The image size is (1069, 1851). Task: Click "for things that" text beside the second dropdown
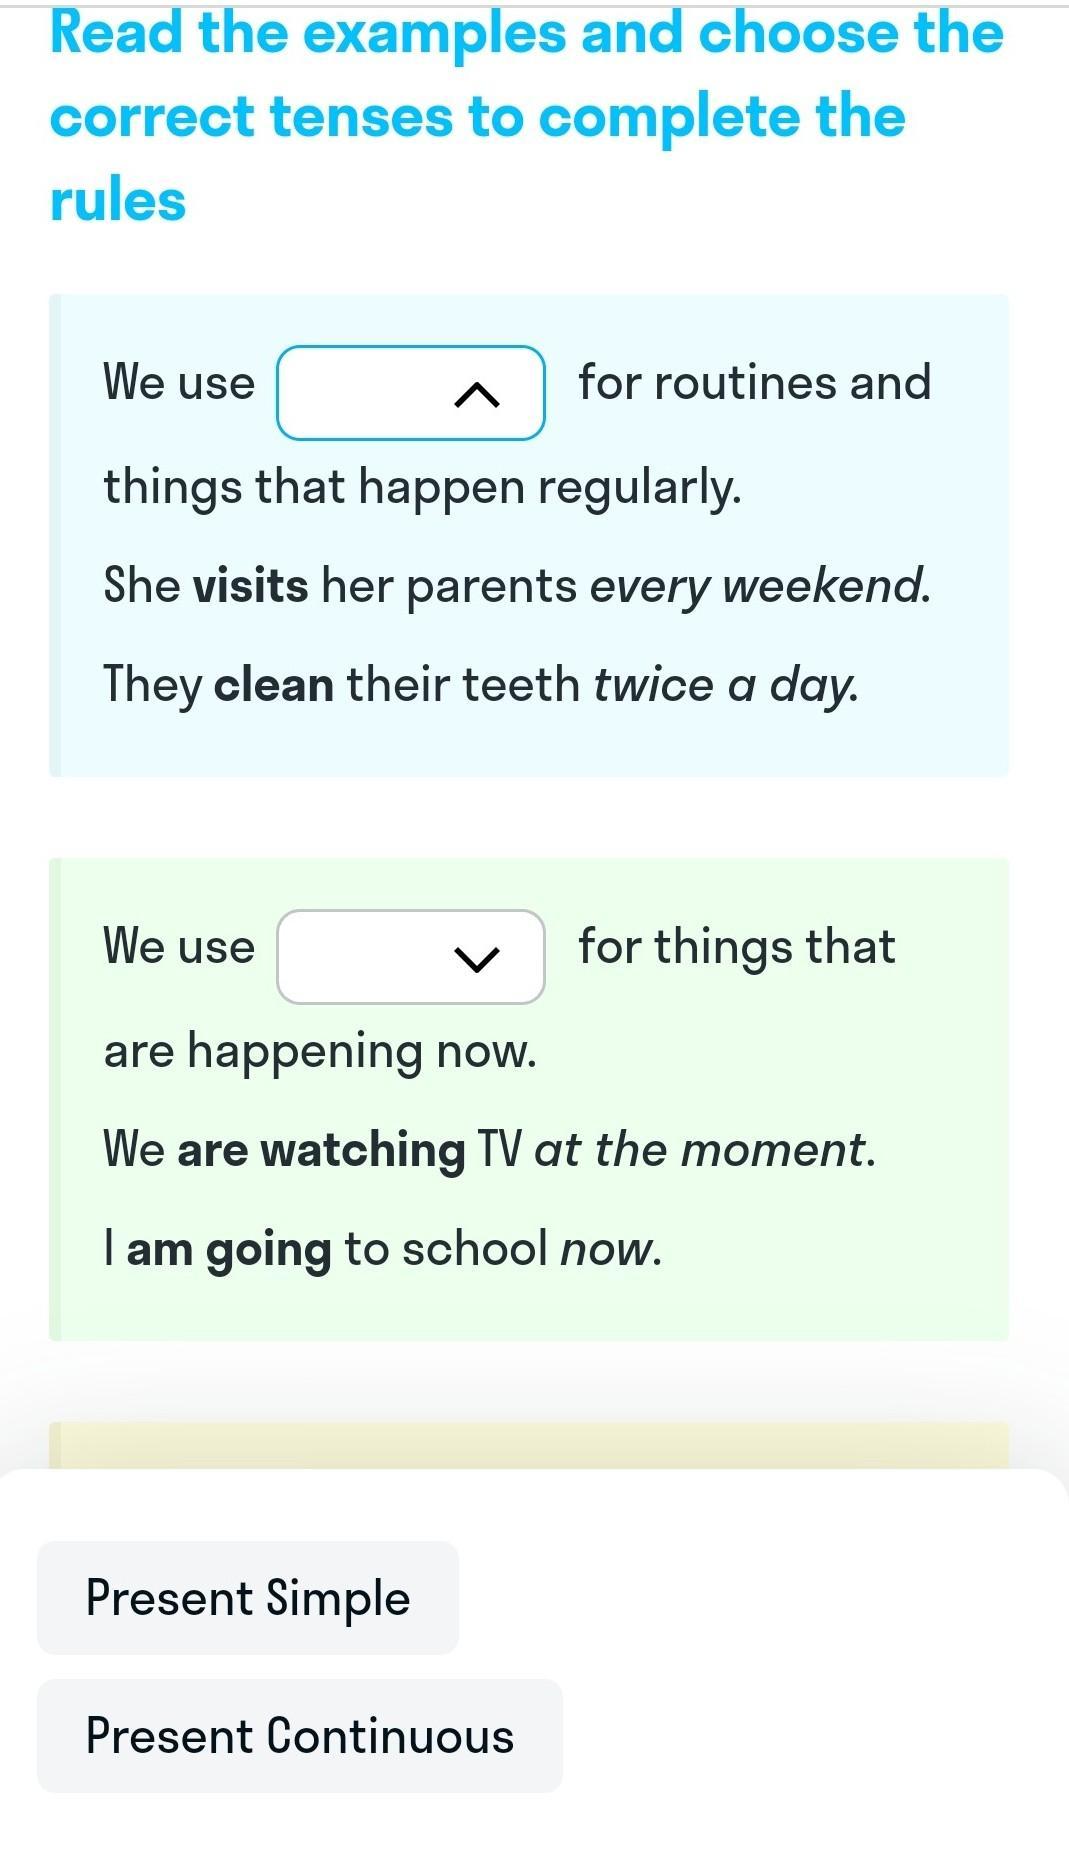(x=736, y=947)
